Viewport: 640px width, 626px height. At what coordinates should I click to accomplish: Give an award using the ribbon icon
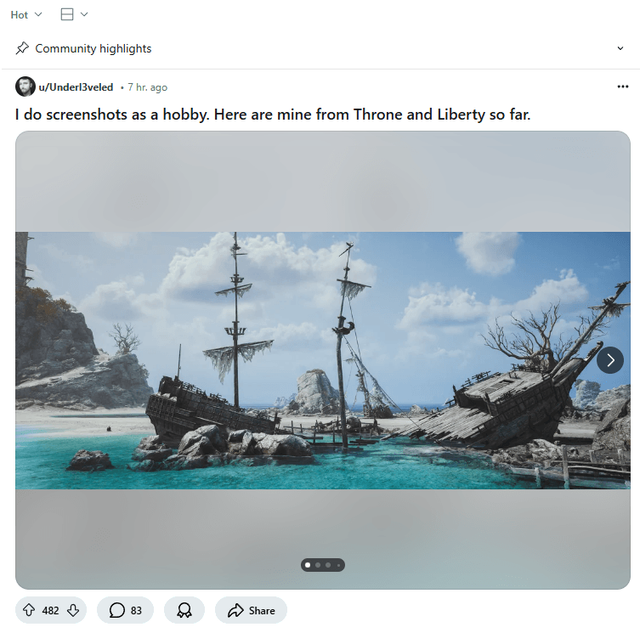(184, 610)
